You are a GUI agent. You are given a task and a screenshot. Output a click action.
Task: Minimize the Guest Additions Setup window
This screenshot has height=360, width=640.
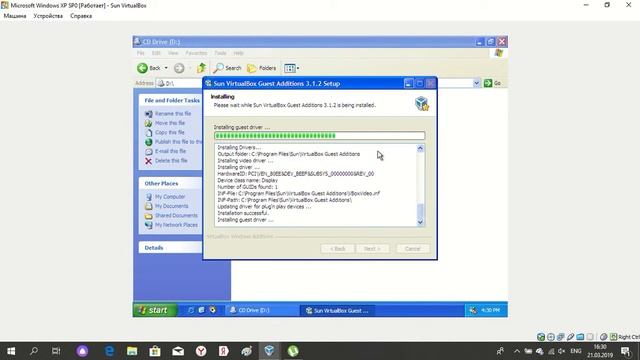408,84
